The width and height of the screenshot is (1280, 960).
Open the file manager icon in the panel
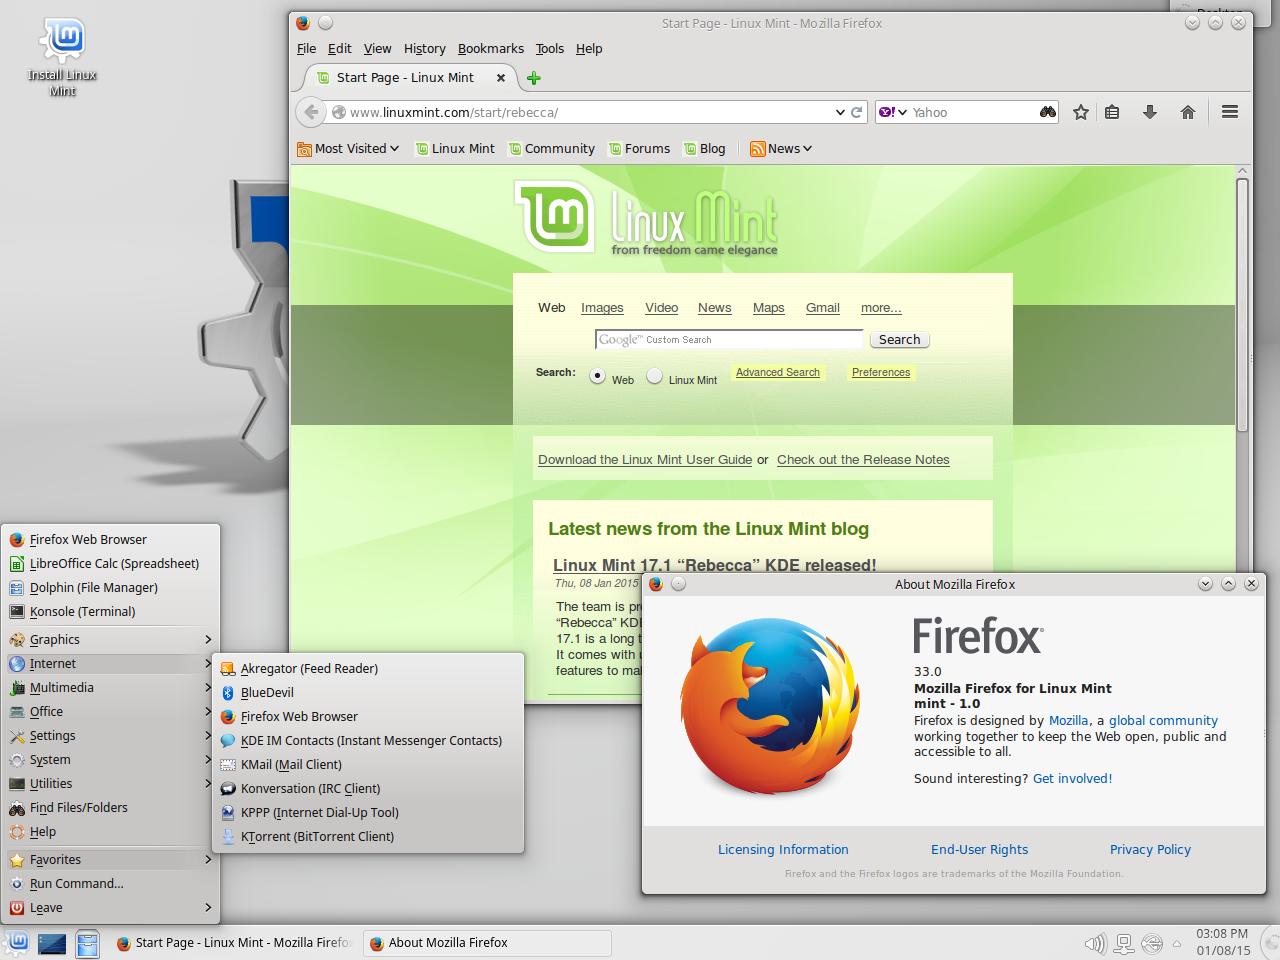88,943
